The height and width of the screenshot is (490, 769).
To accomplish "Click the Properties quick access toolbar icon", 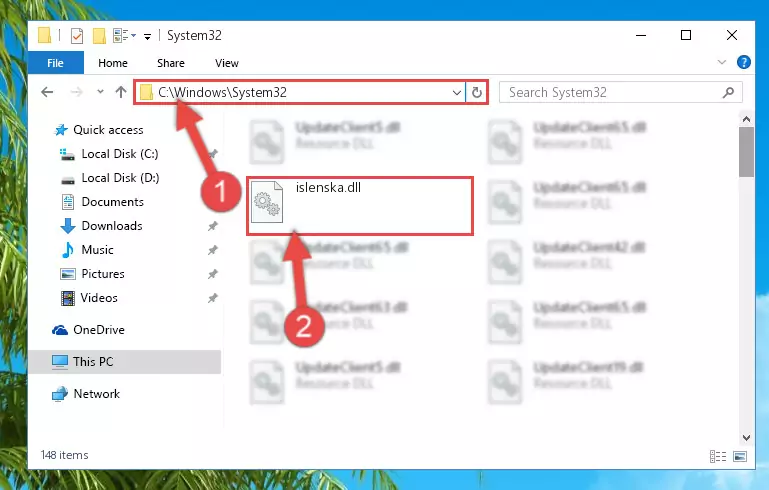I will [x=77, y=35].
